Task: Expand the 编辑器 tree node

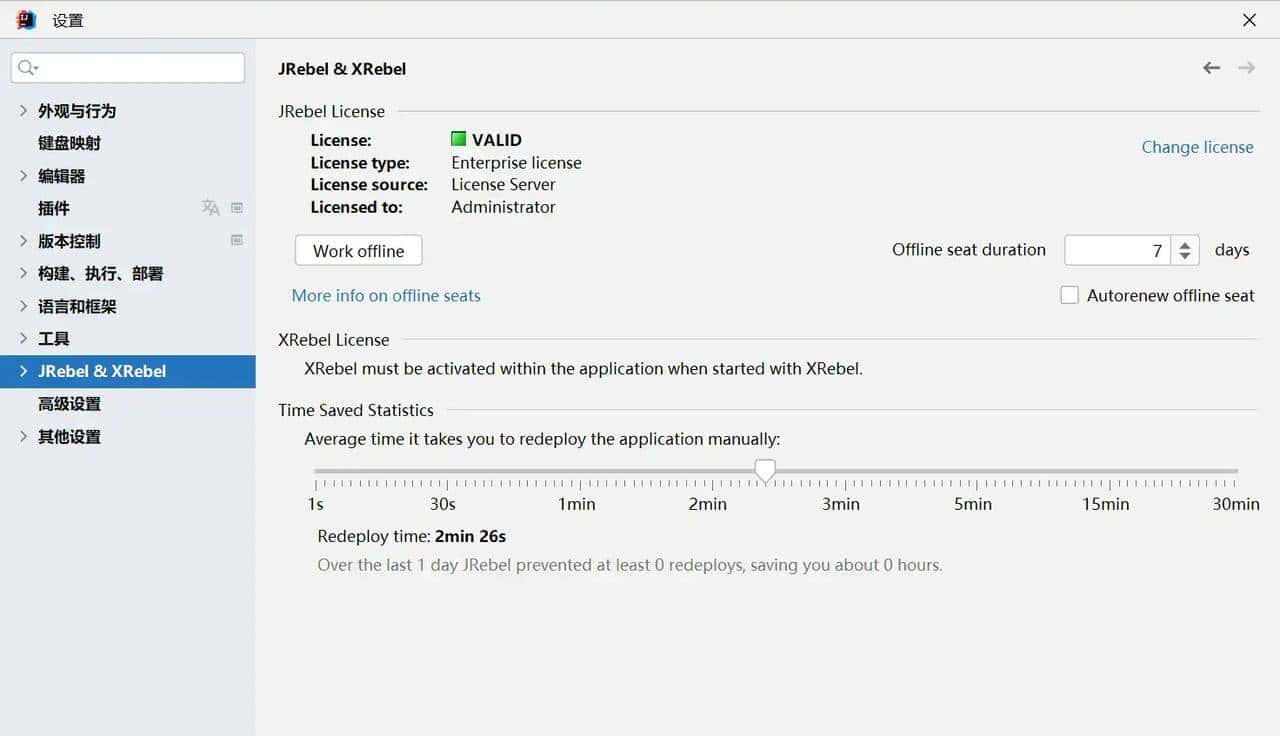Action: [x=23, y=175]
